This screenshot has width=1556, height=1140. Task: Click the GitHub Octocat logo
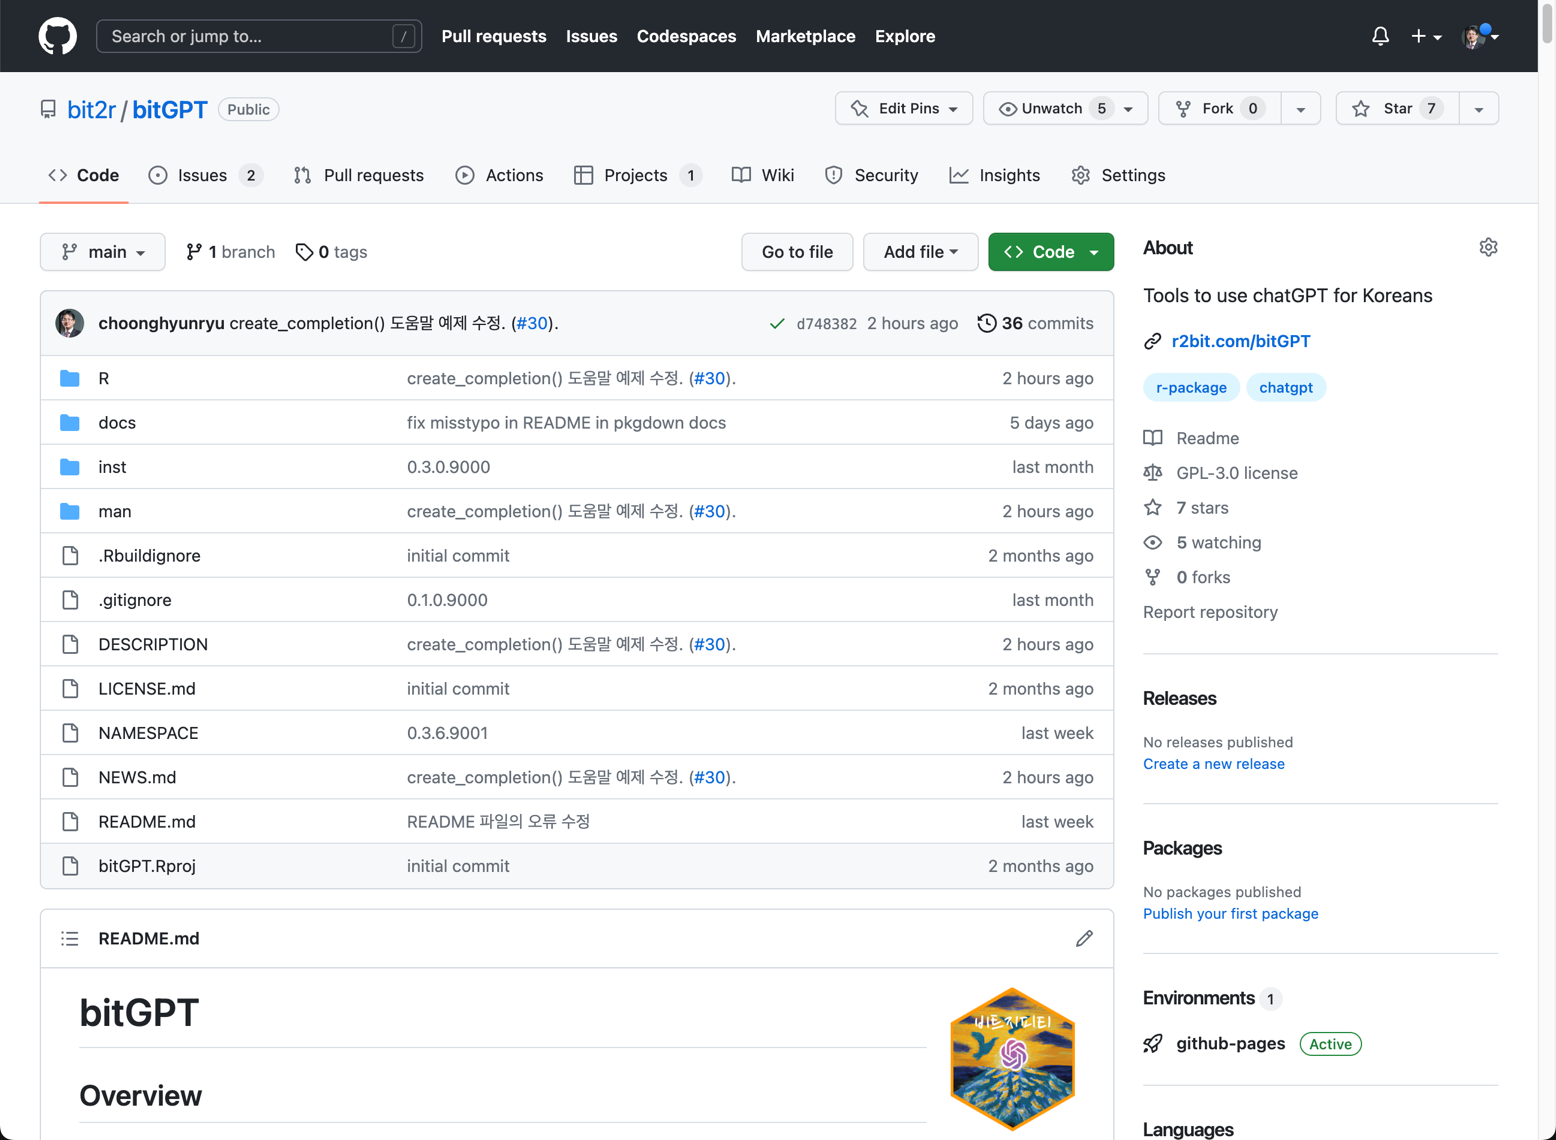click(x=57, y=36)
